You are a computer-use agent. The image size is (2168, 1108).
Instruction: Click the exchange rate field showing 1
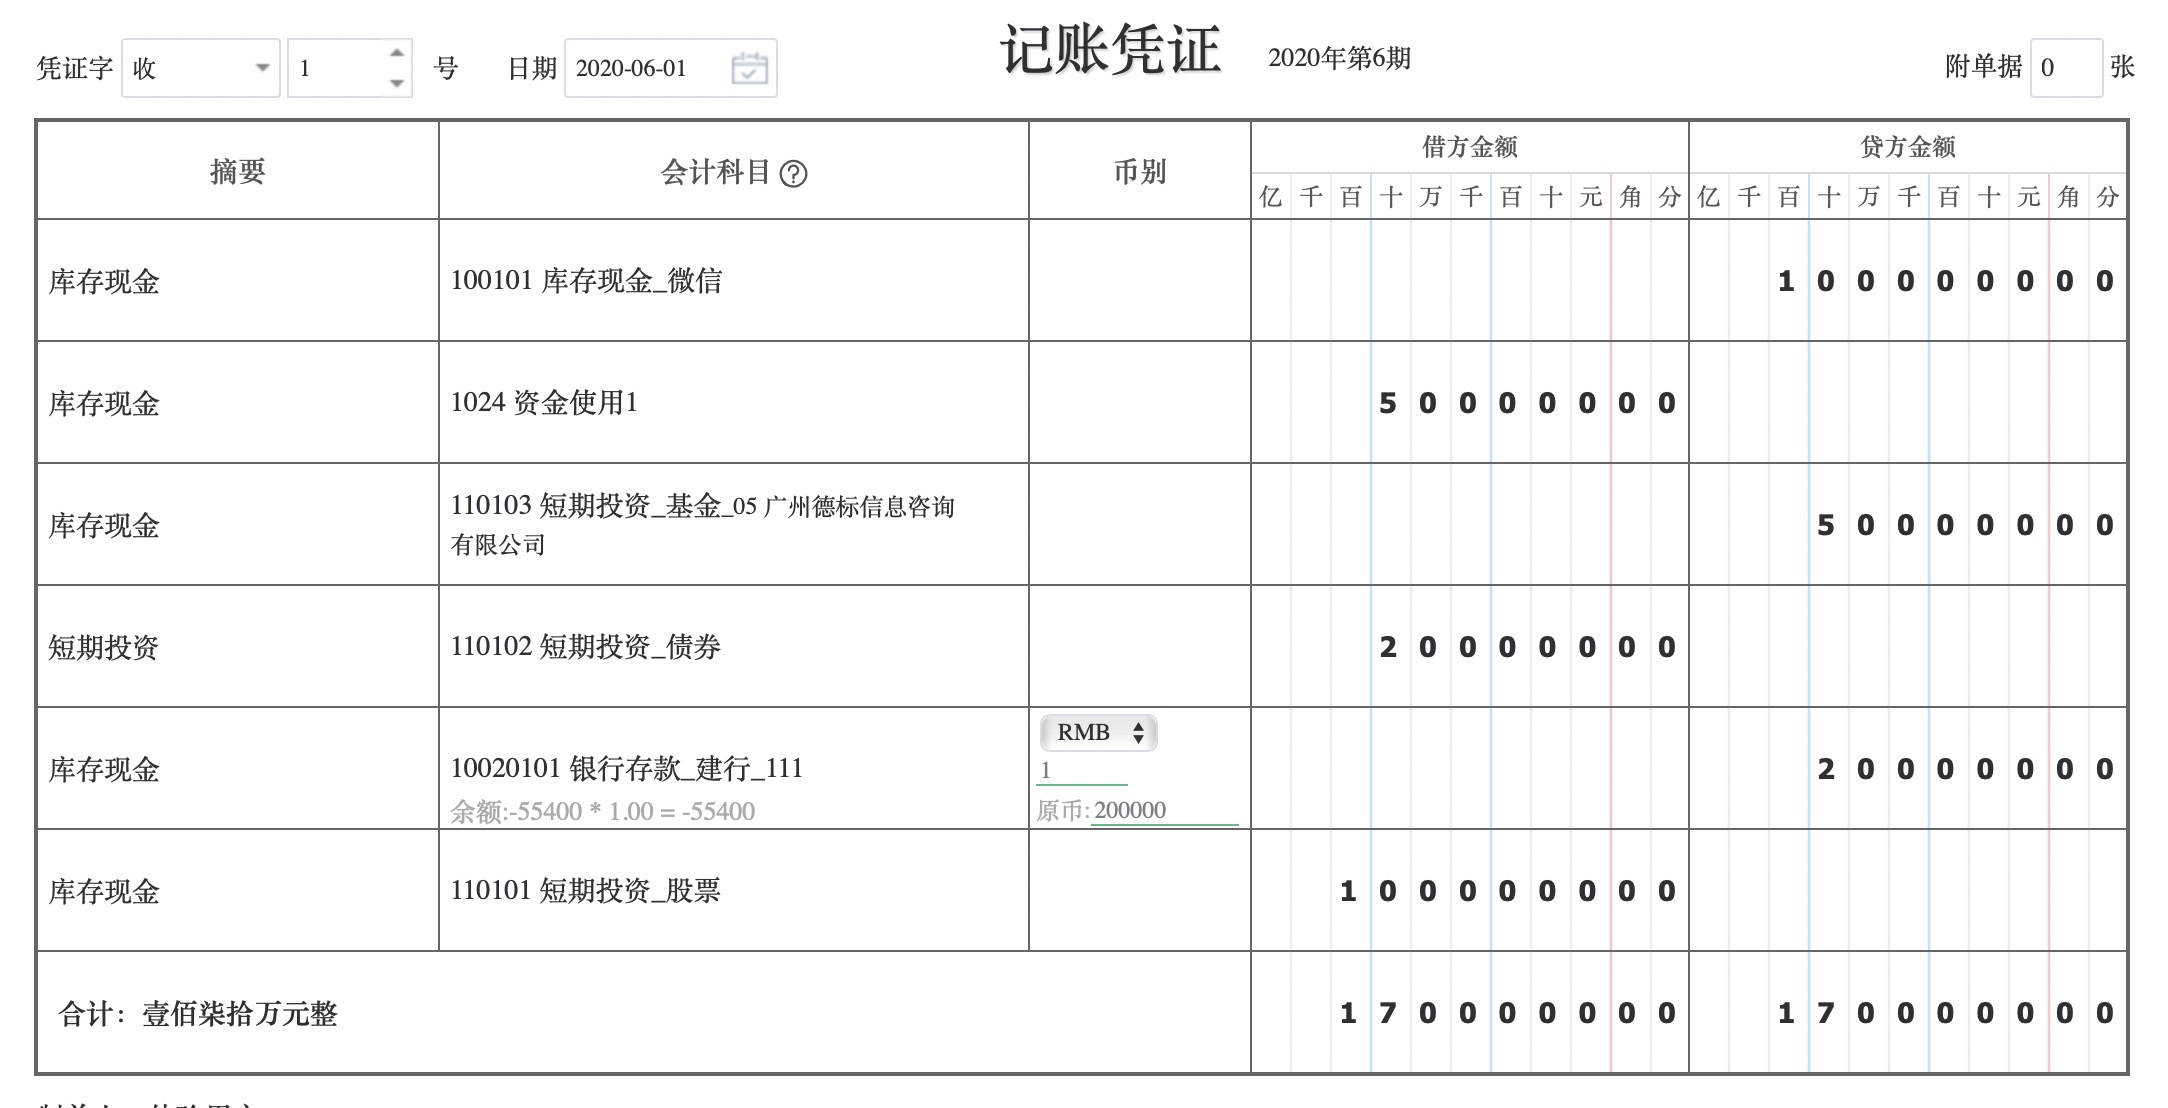pyautogui.click(x=1081, y=770)
